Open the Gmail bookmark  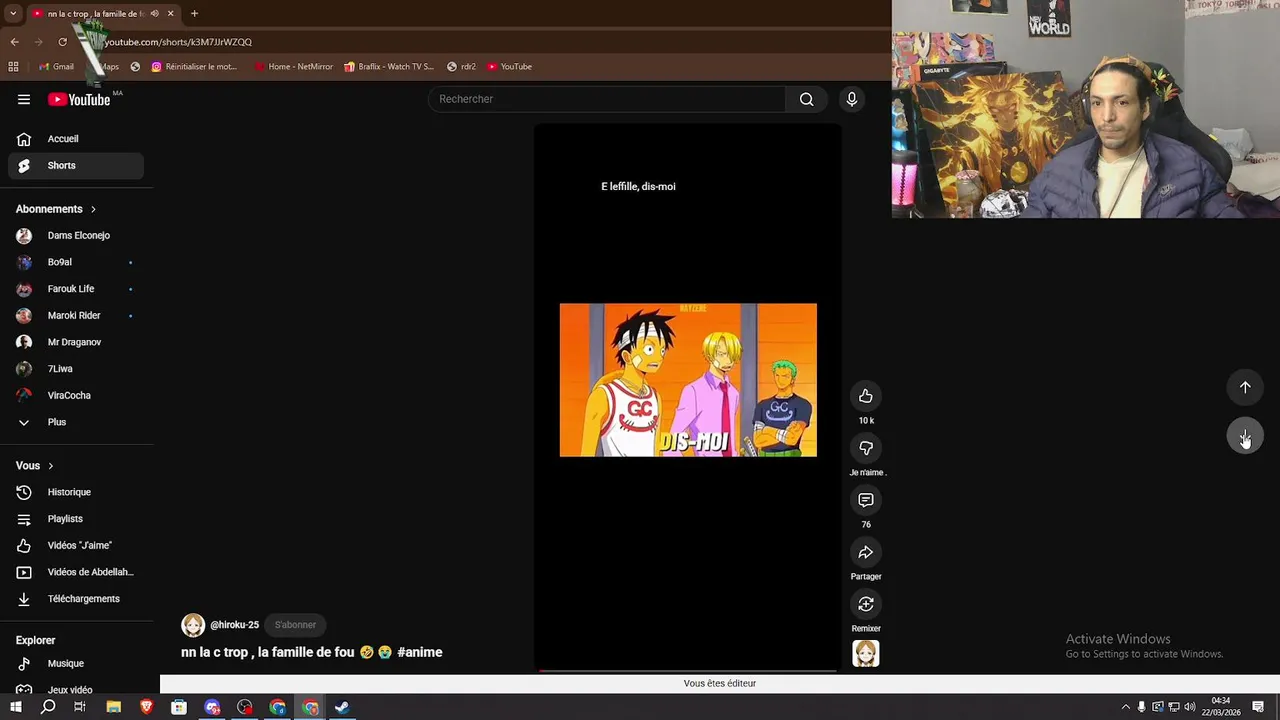[x=56, y=67]
